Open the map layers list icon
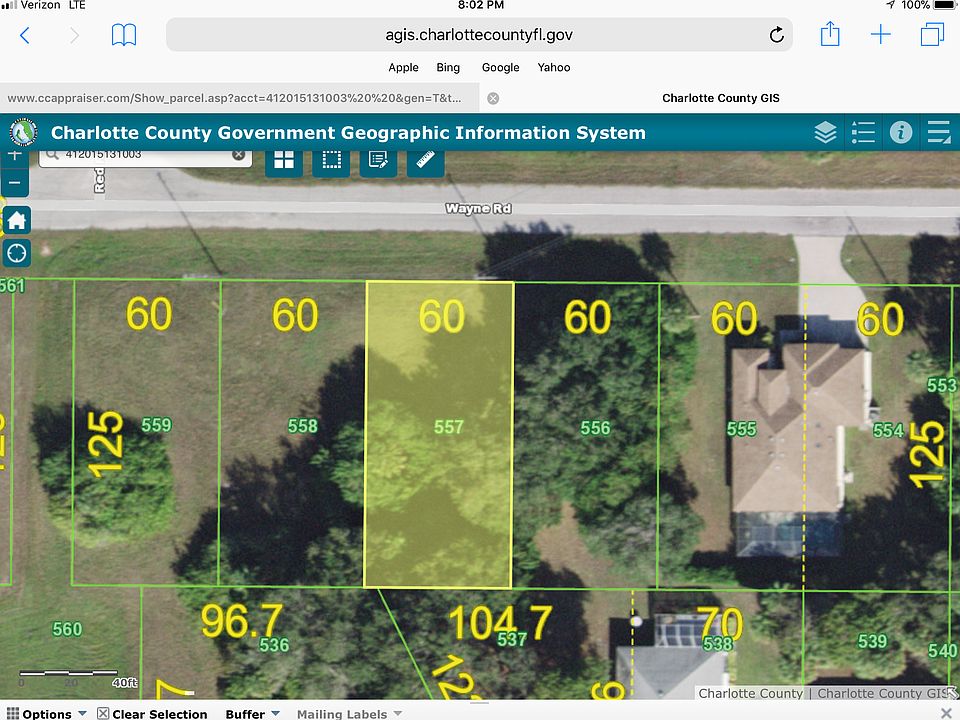This screenshot has height=720, width=960. coord(825,133)
